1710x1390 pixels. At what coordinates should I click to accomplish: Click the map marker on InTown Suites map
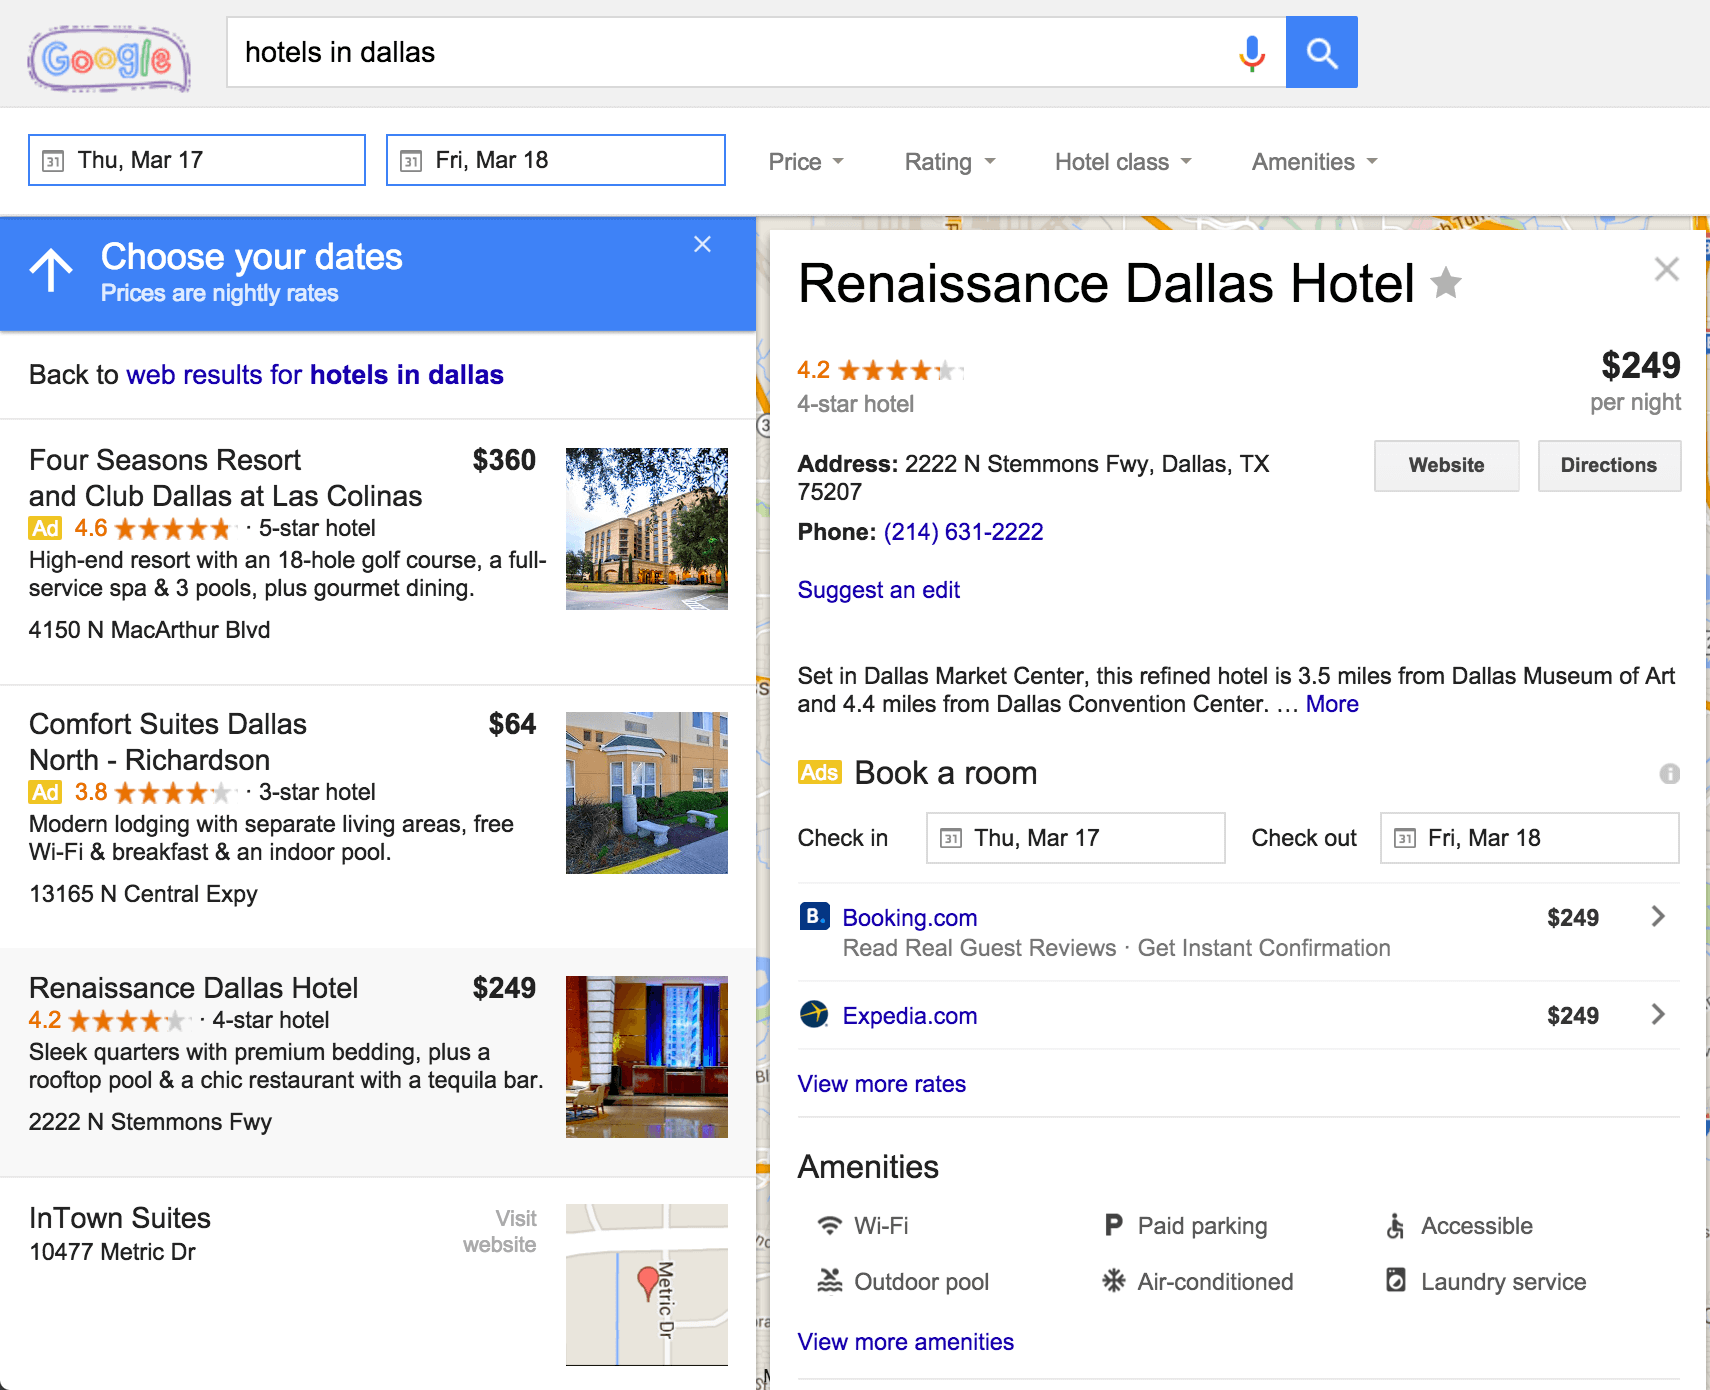coord(648,1282)
